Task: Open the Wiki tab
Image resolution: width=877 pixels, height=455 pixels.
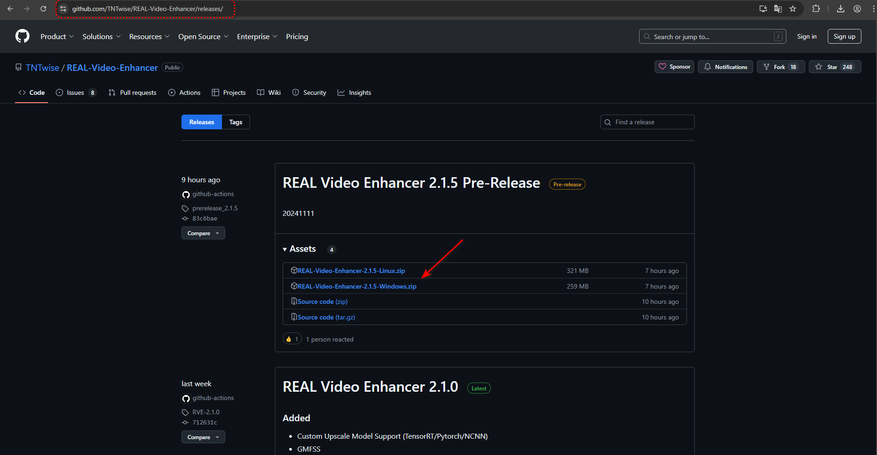Action: click(x=269, y=93)
